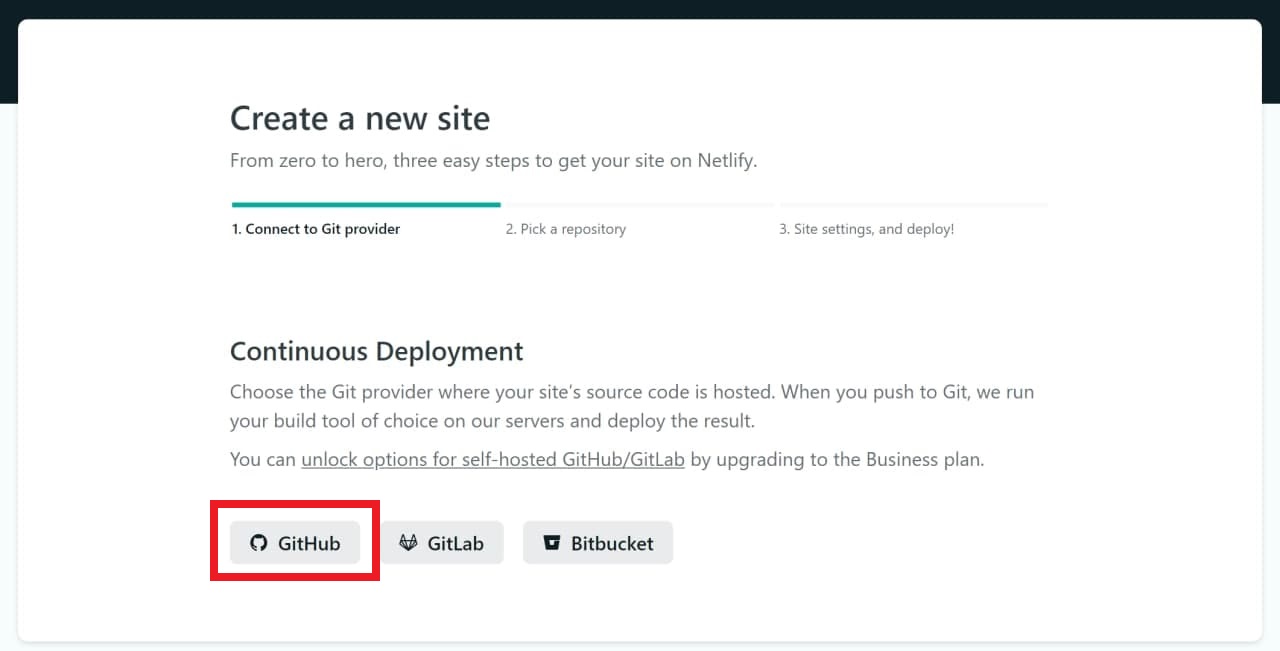Click the Create a new site heading
The image size is (1280, 651).
(x=360, y=118)
